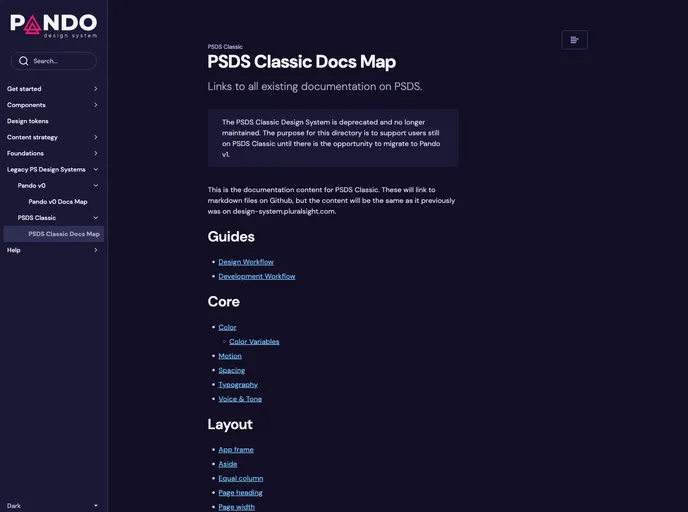Expand the Content strategy chevron
This screenshot has width=688, height=512.
tap(96, 137)
